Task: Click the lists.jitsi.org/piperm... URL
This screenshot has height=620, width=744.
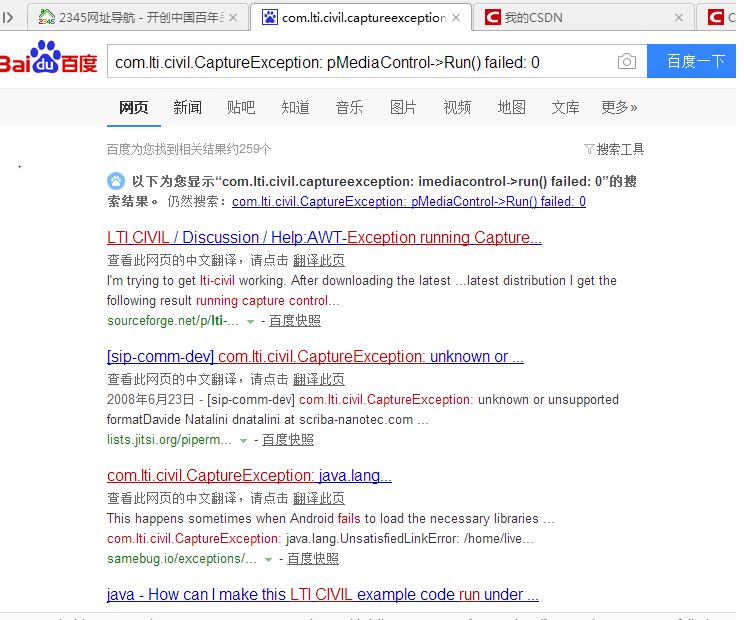Action: pos(169,440)
